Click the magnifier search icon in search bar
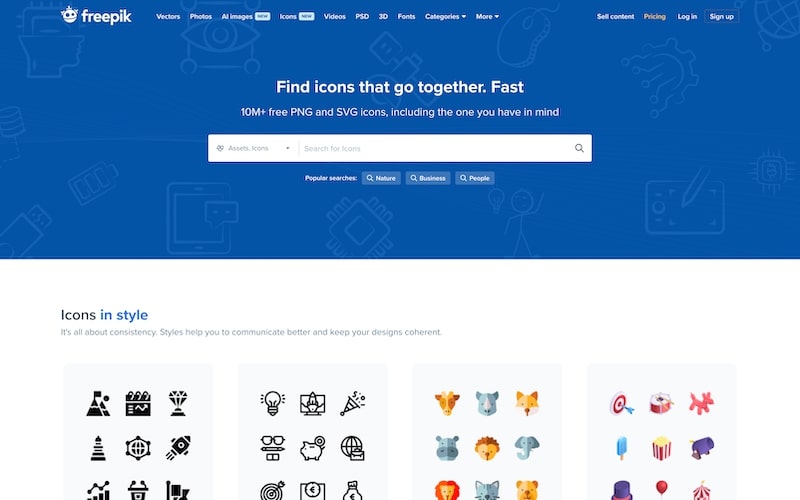The height and width of the screenshot is (500, 800). tap(579, 148)
